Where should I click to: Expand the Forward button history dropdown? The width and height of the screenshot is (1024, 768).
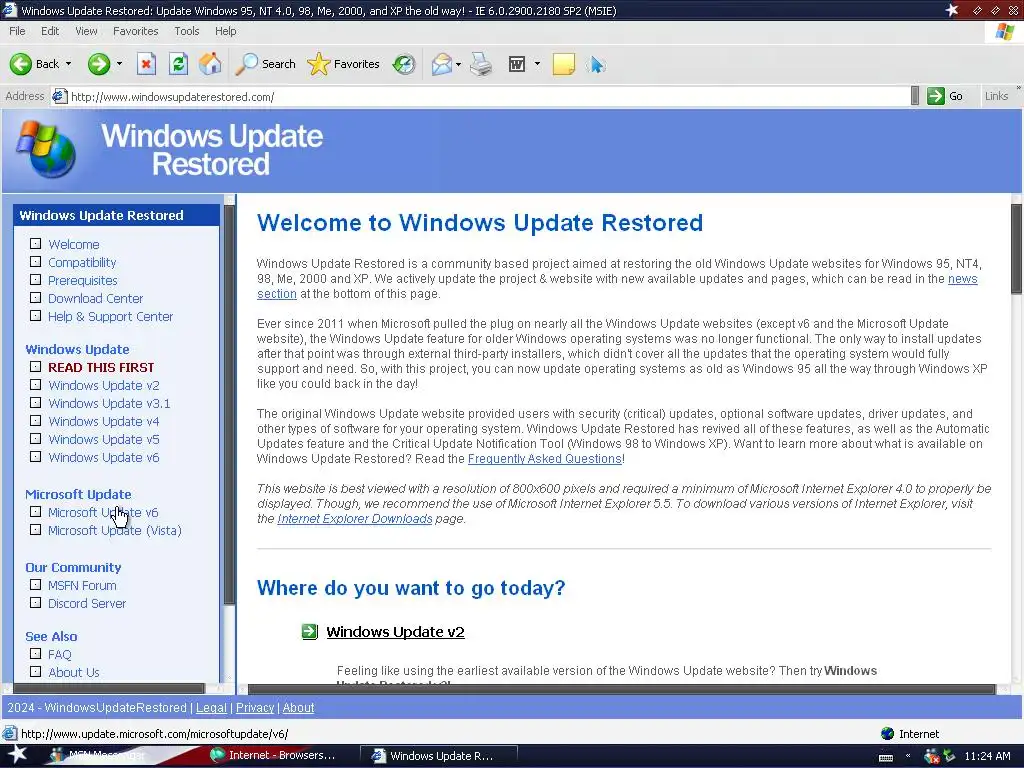(119, 64)
